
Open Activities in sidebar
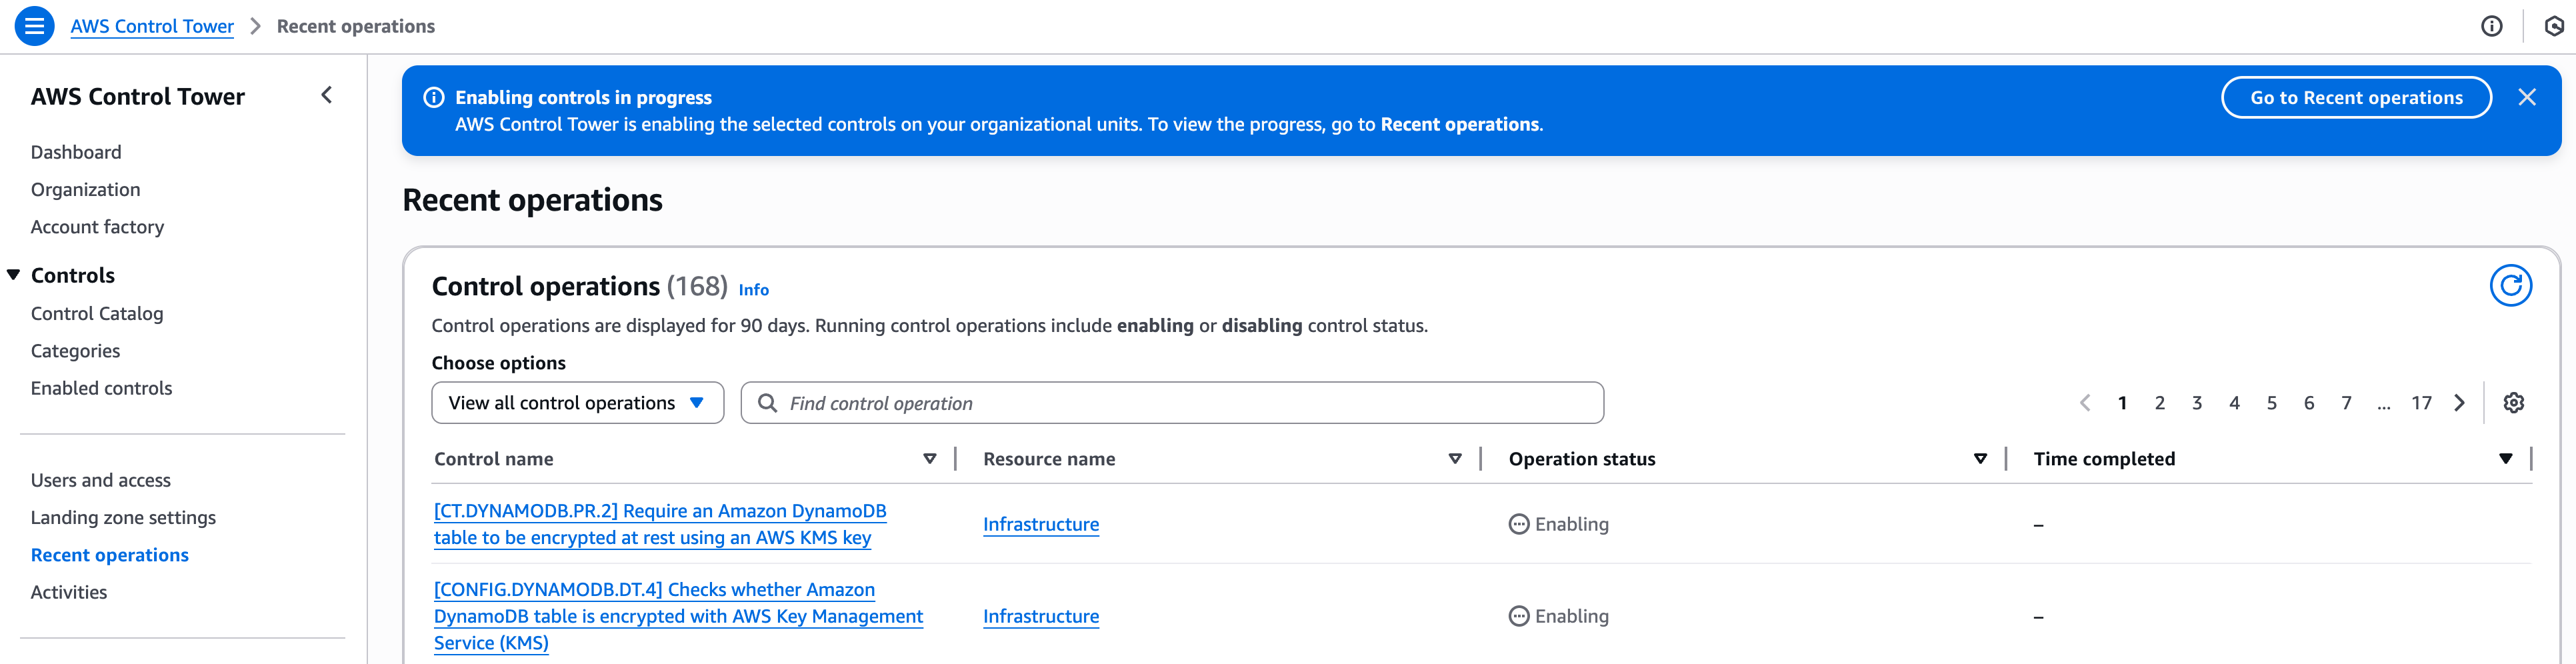coord(69,592)
